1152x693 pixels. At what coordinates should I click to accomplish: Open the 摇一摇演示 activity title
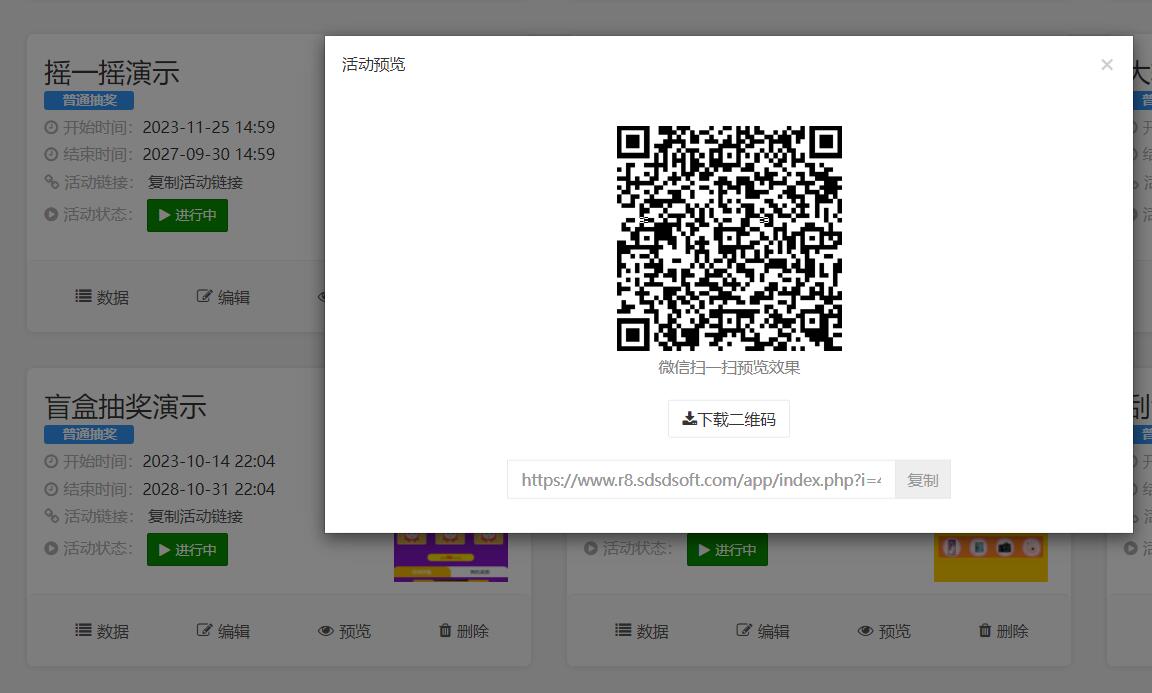point(112,73)
